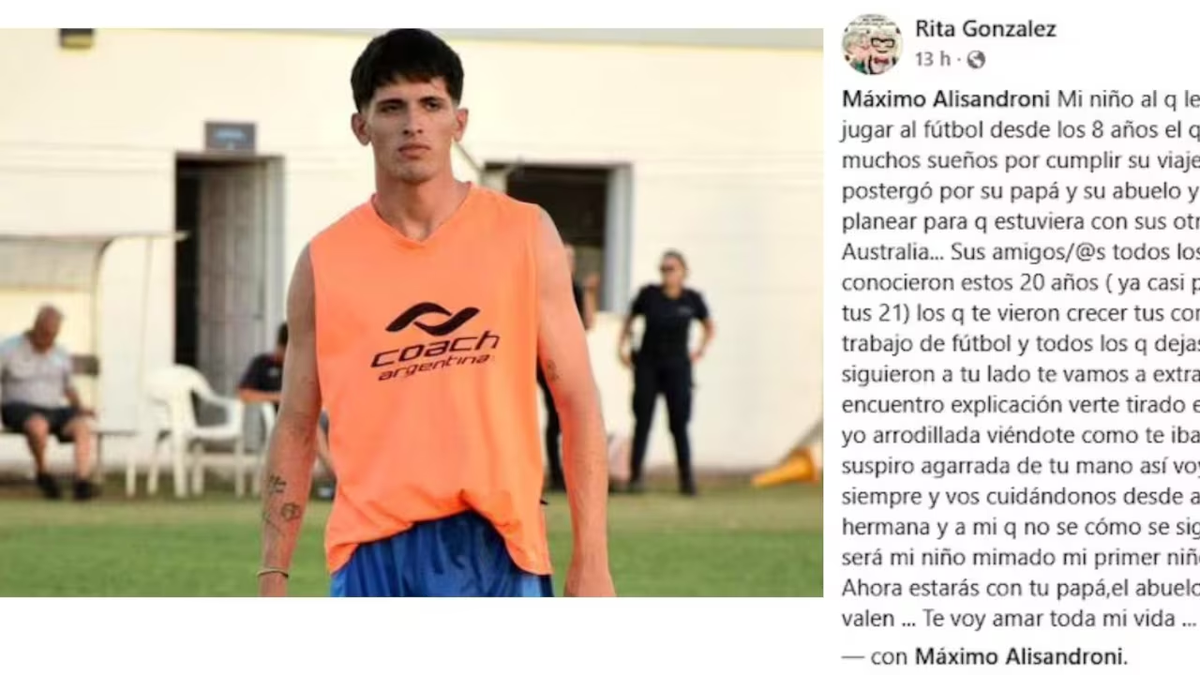The width and height of the screenshot is (1200, 675).
Task: Click the seated man at the photo's left edge
Action: pos(43,401)
